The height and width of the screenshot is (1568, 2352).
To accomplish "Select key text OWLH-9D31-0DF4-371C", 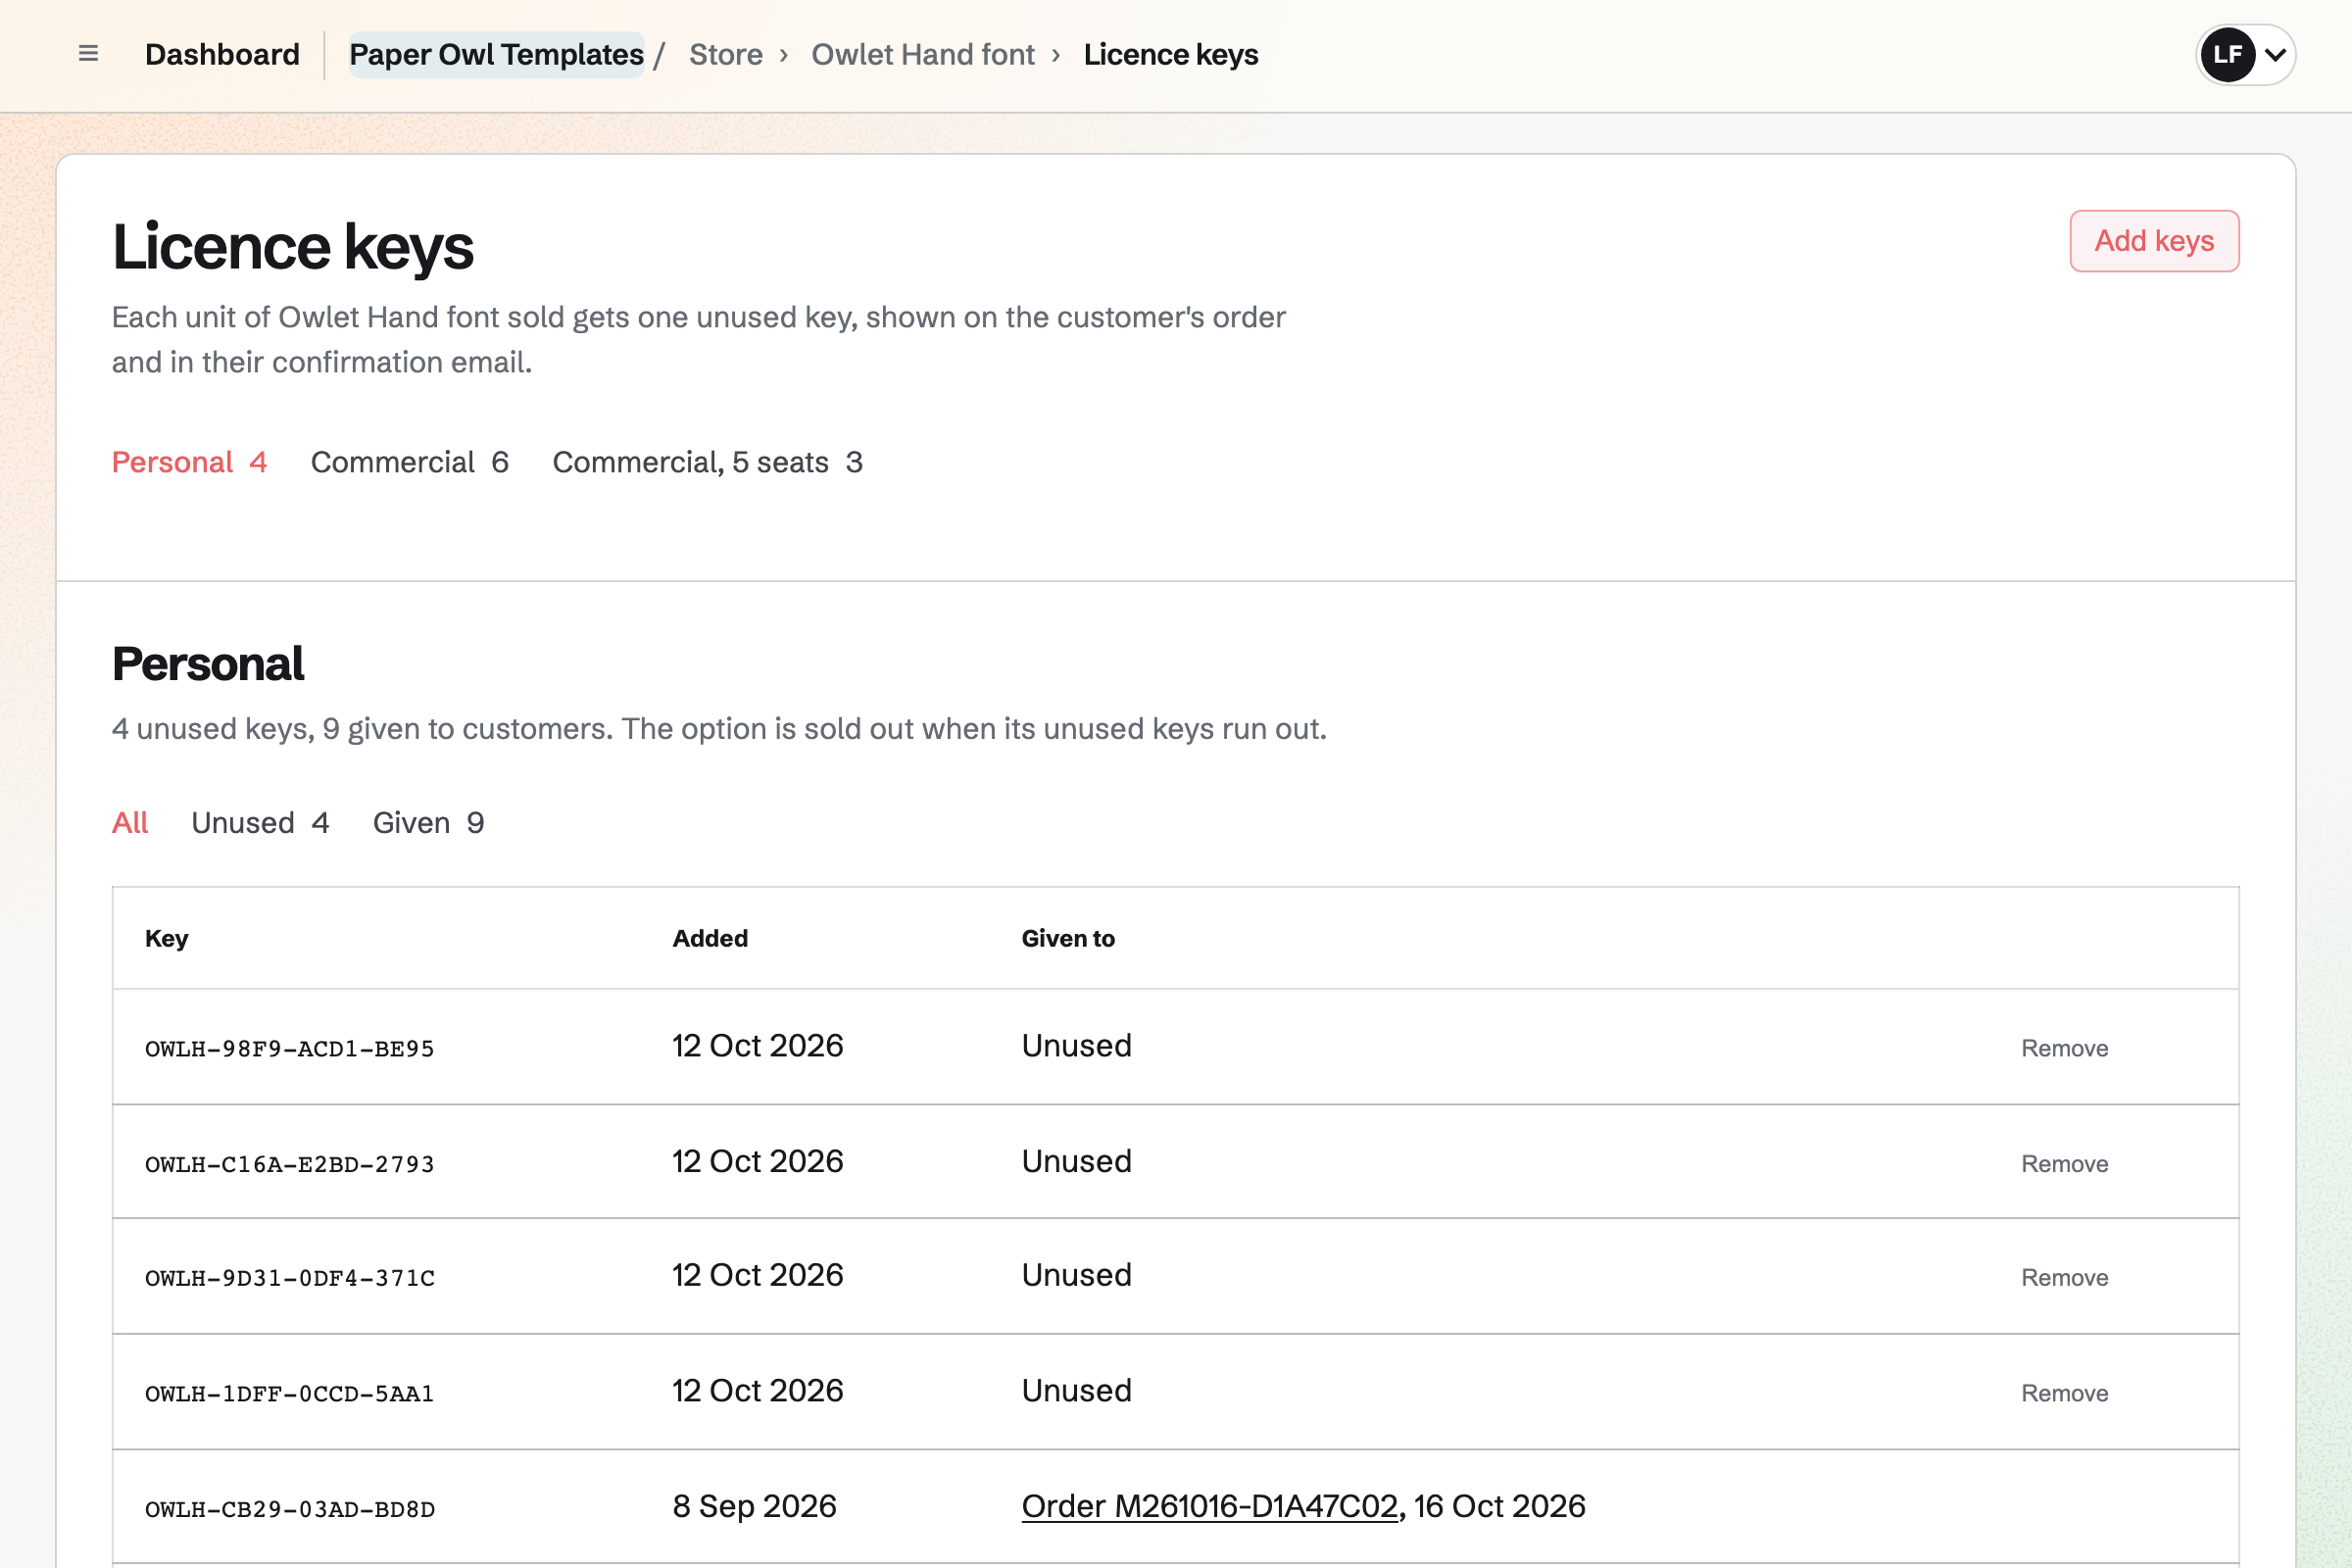I will (290, 1278).
